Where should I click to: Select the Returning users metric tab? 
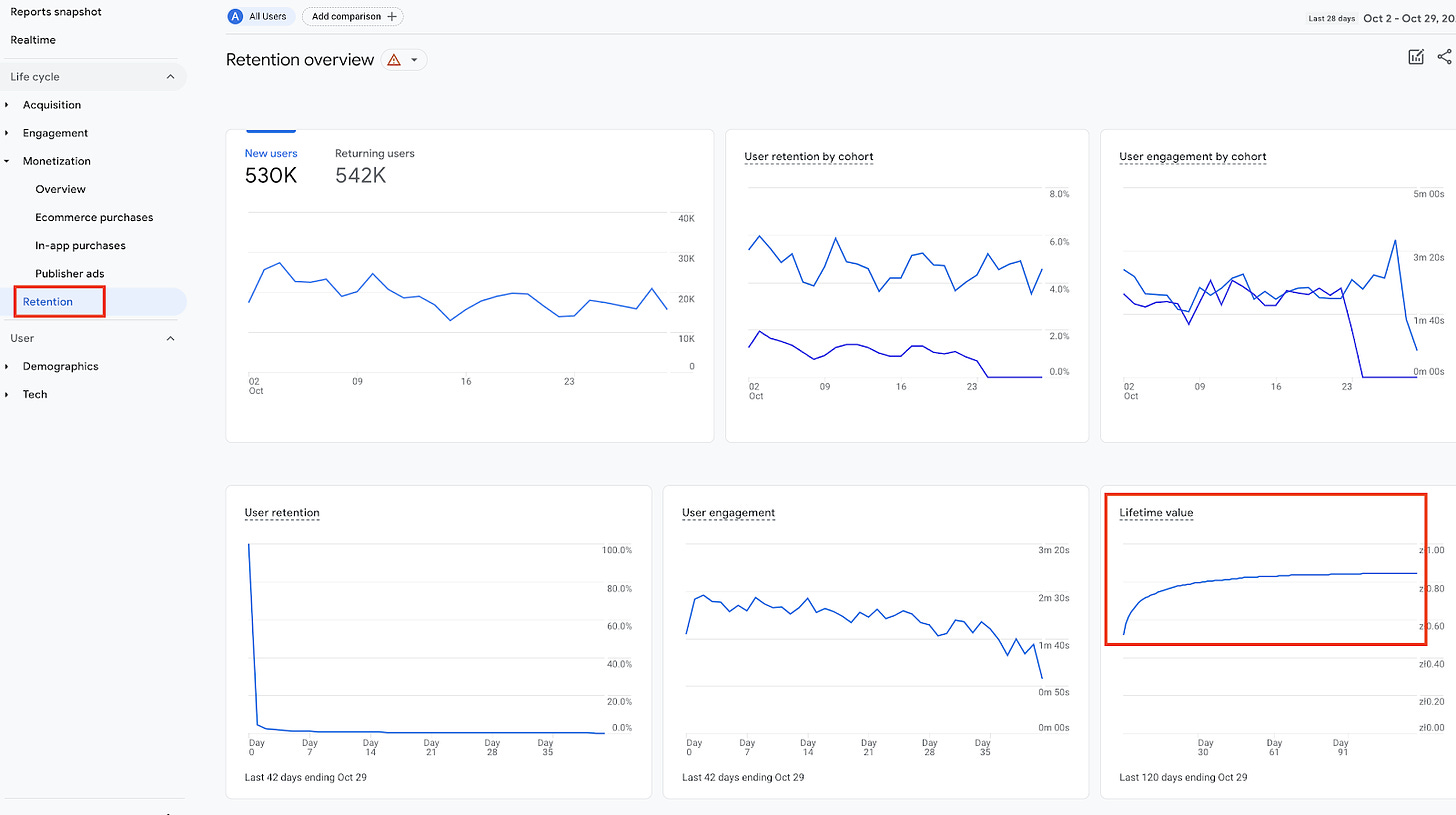point(375,153)
